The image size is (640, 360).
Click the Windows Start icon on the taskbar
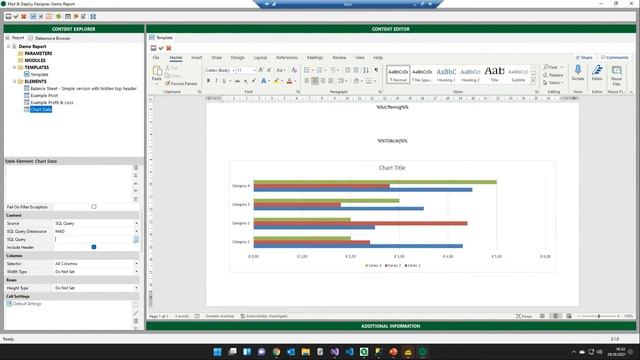(x=218, y=352)
